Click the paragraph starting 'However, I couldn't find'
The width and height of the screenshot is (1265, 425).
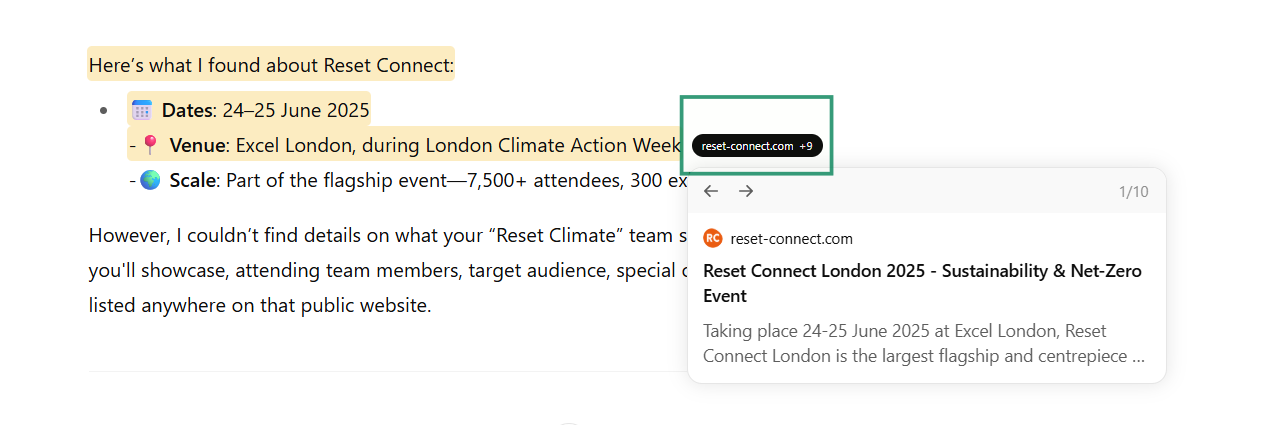point(388,270)
